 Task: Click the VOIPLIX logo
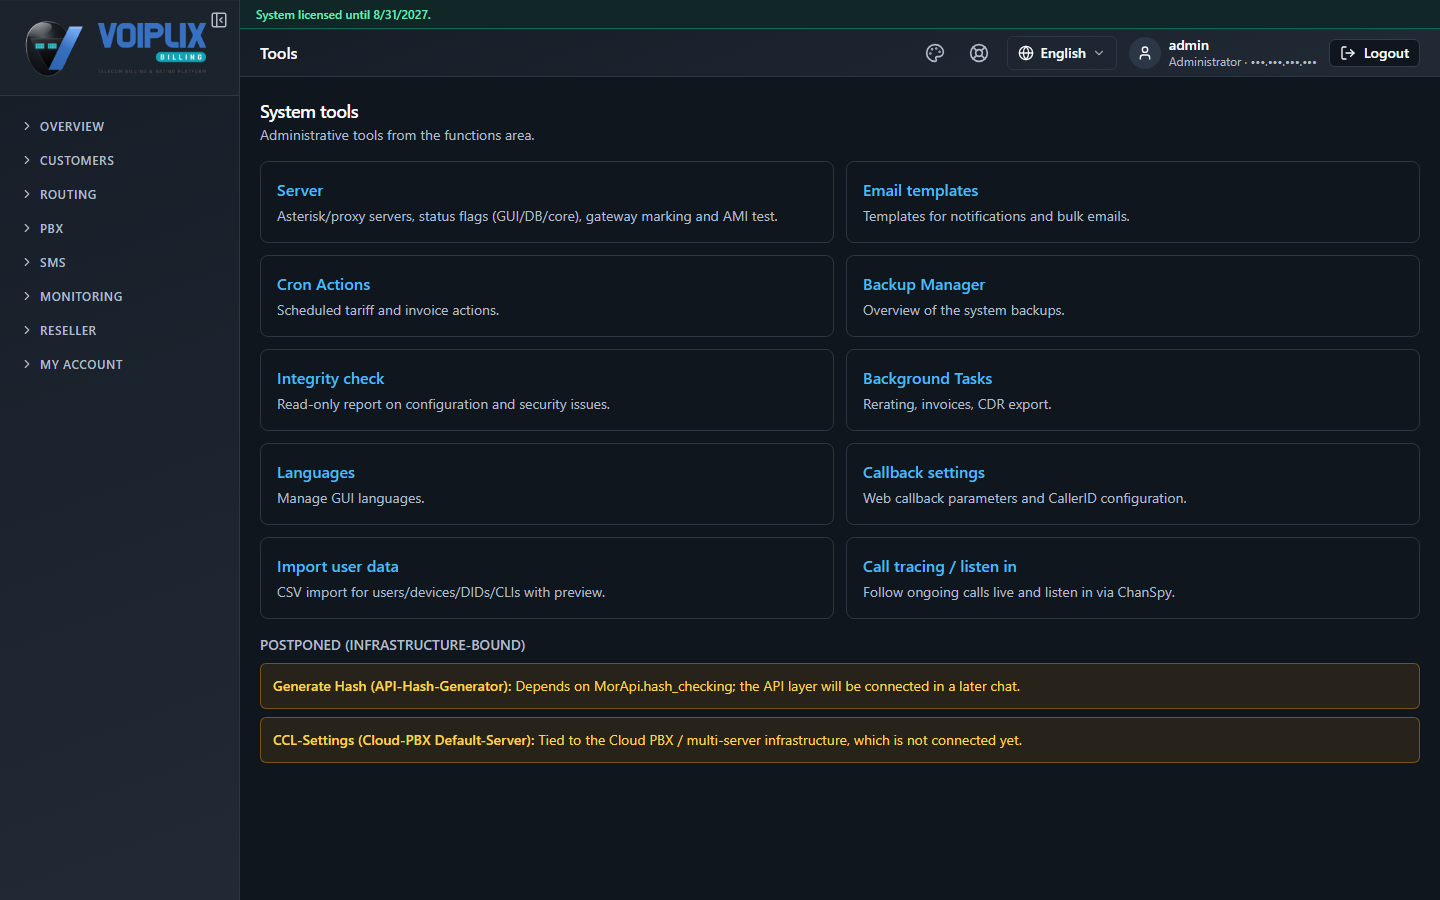pyautogui.click(x=116, y=47)
